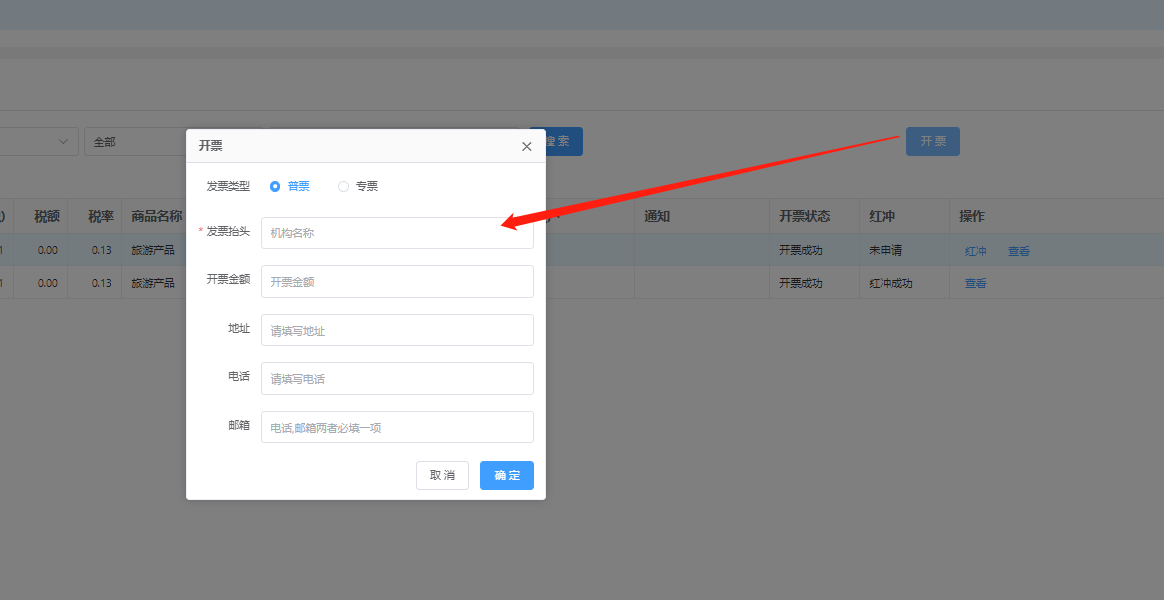Open the 全部 filter dropdown
The image size is (1164, 600).
[135, 142]
